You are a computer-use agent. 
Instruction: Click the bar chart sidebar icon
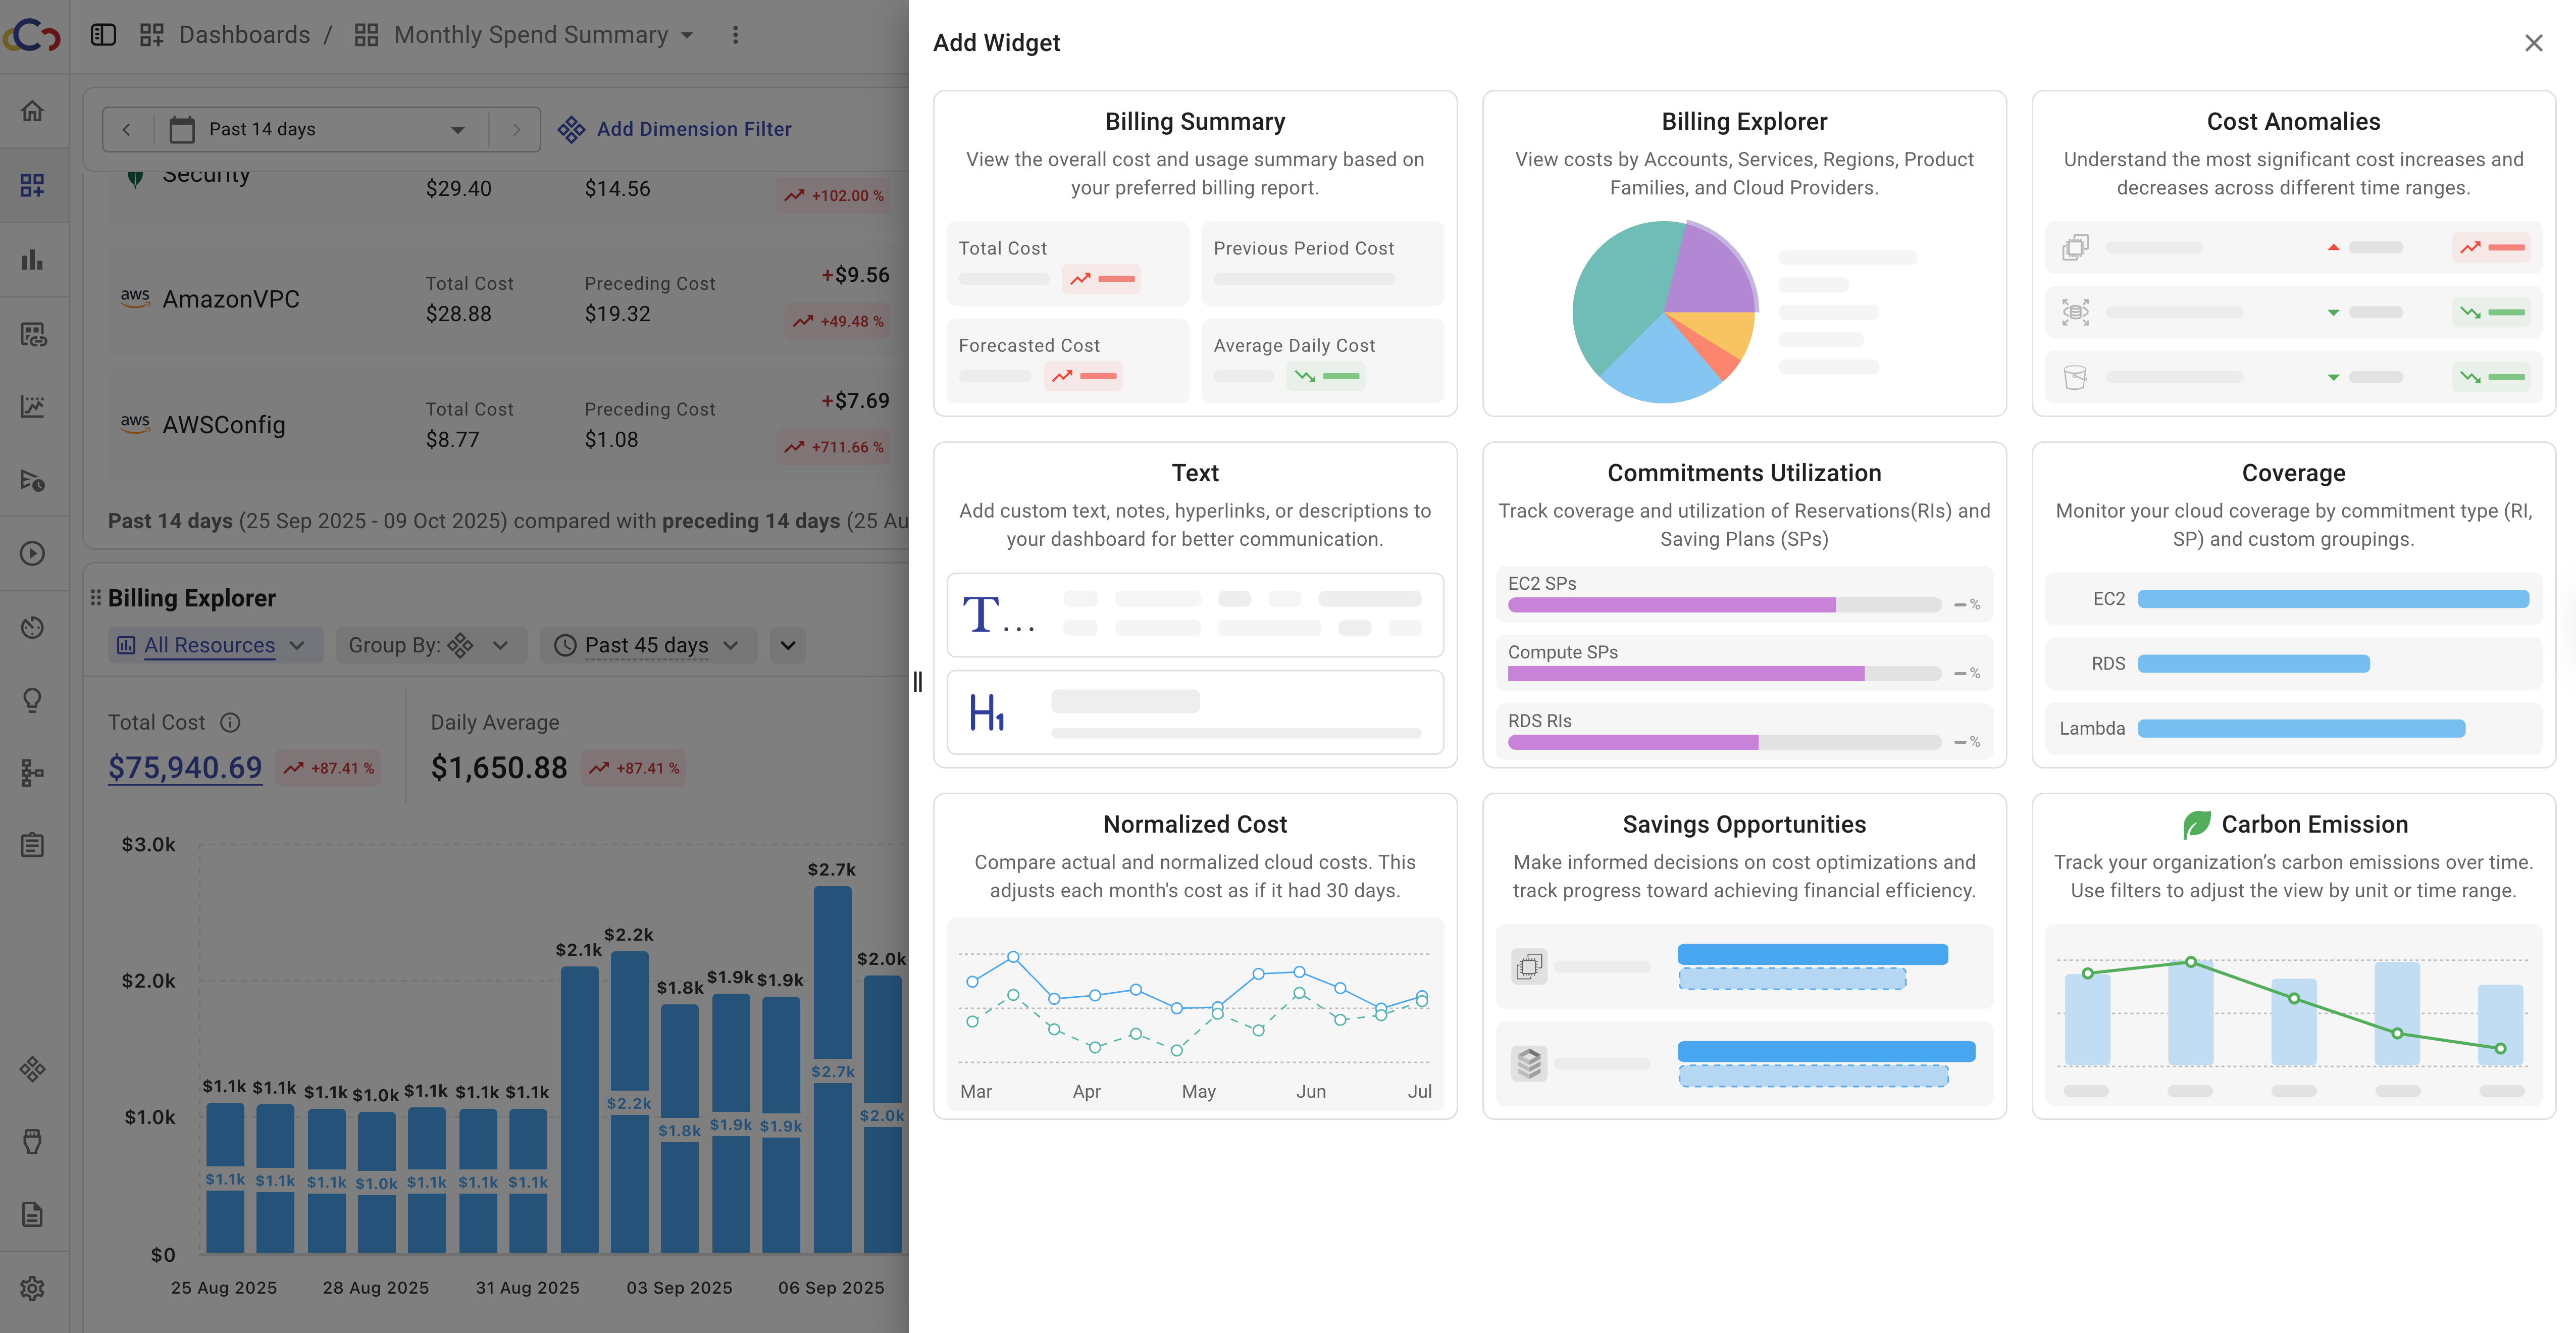point(33,259)
